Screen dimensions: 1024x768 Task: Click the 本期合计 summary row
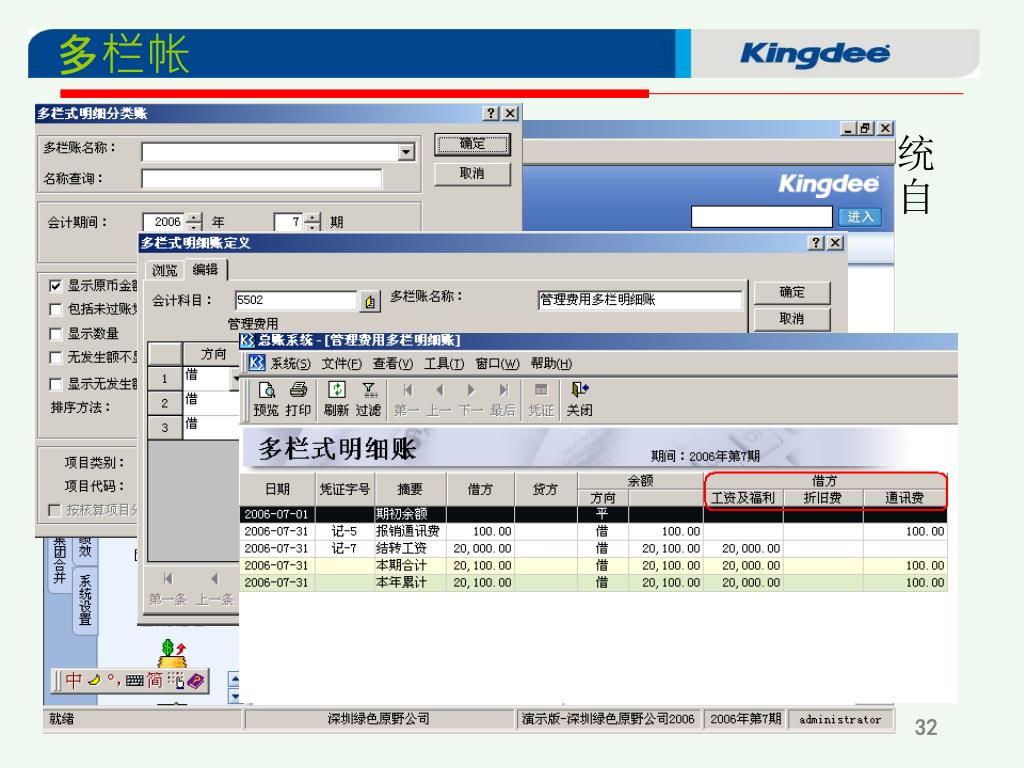point(593,566)
